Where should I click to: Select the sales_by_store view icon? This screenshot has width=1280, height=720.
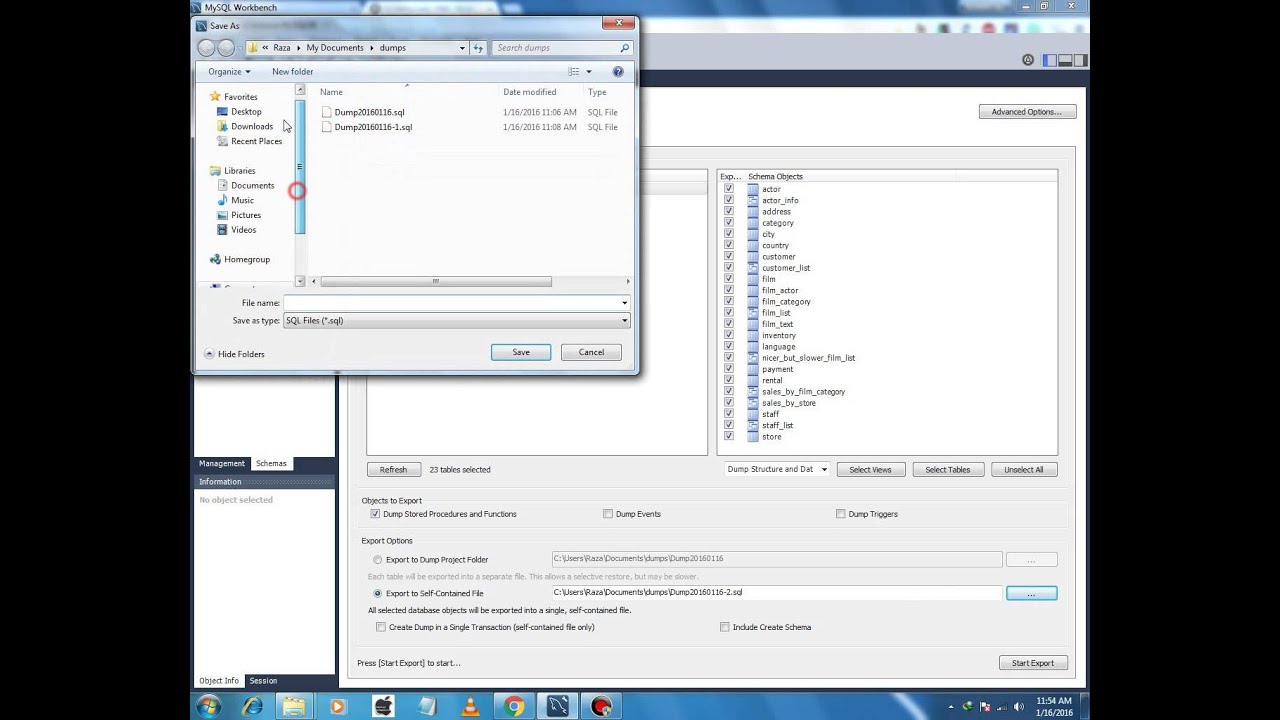coord(753,403)
